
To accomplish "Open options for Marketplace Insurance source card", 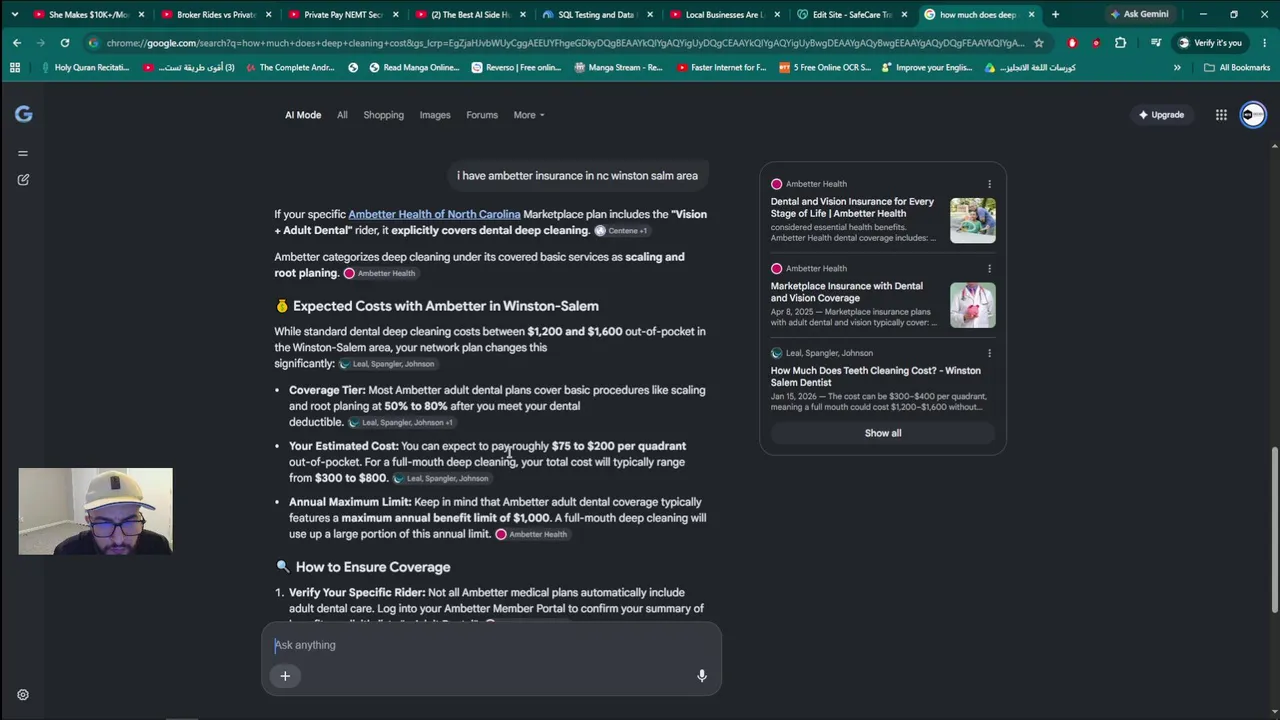I will click(989, 269).
